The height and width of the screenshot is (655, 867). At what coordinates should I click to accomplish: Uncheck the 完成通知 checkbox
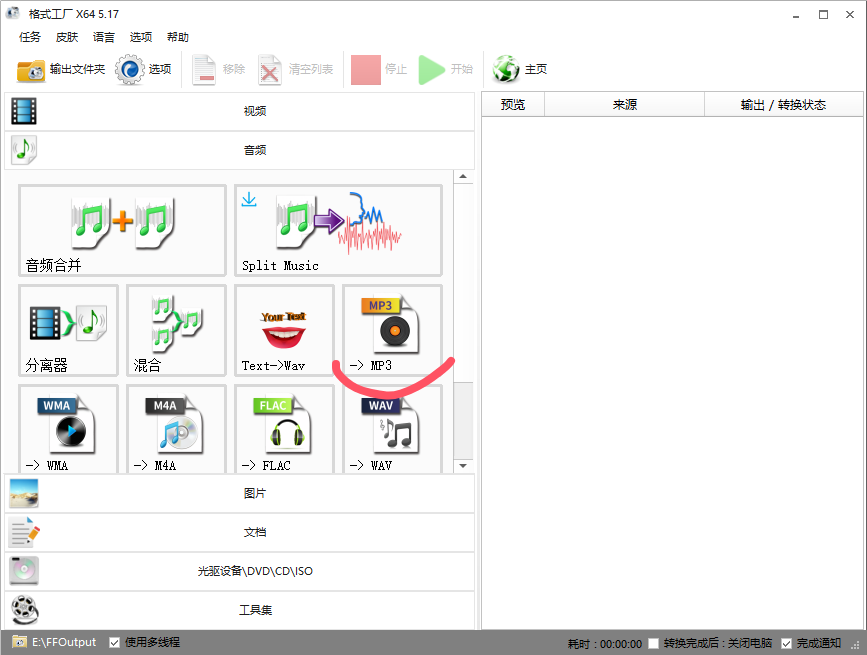(x=787, y=643)
